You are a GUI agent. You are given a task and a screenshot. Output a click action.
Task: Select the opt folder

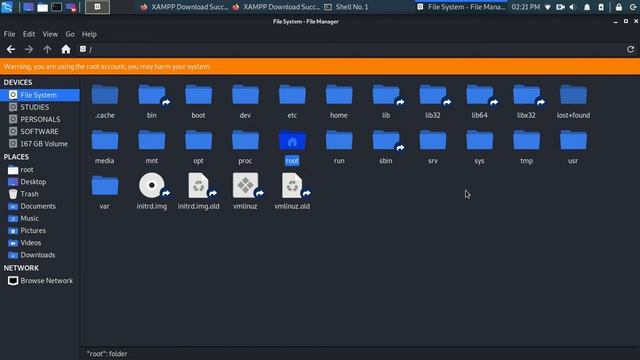(x=198, y=140)
